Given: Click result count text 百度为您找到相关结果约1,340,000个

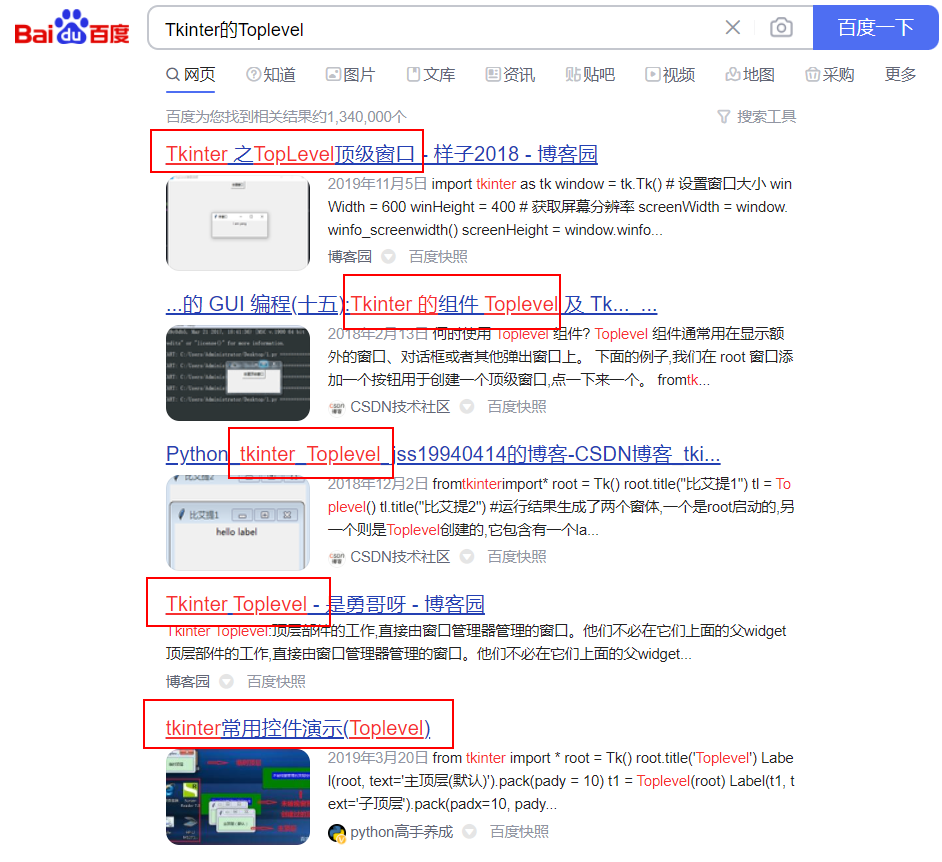Looking at the screenshot, I should pyautogui.click(x=286, y=117).
